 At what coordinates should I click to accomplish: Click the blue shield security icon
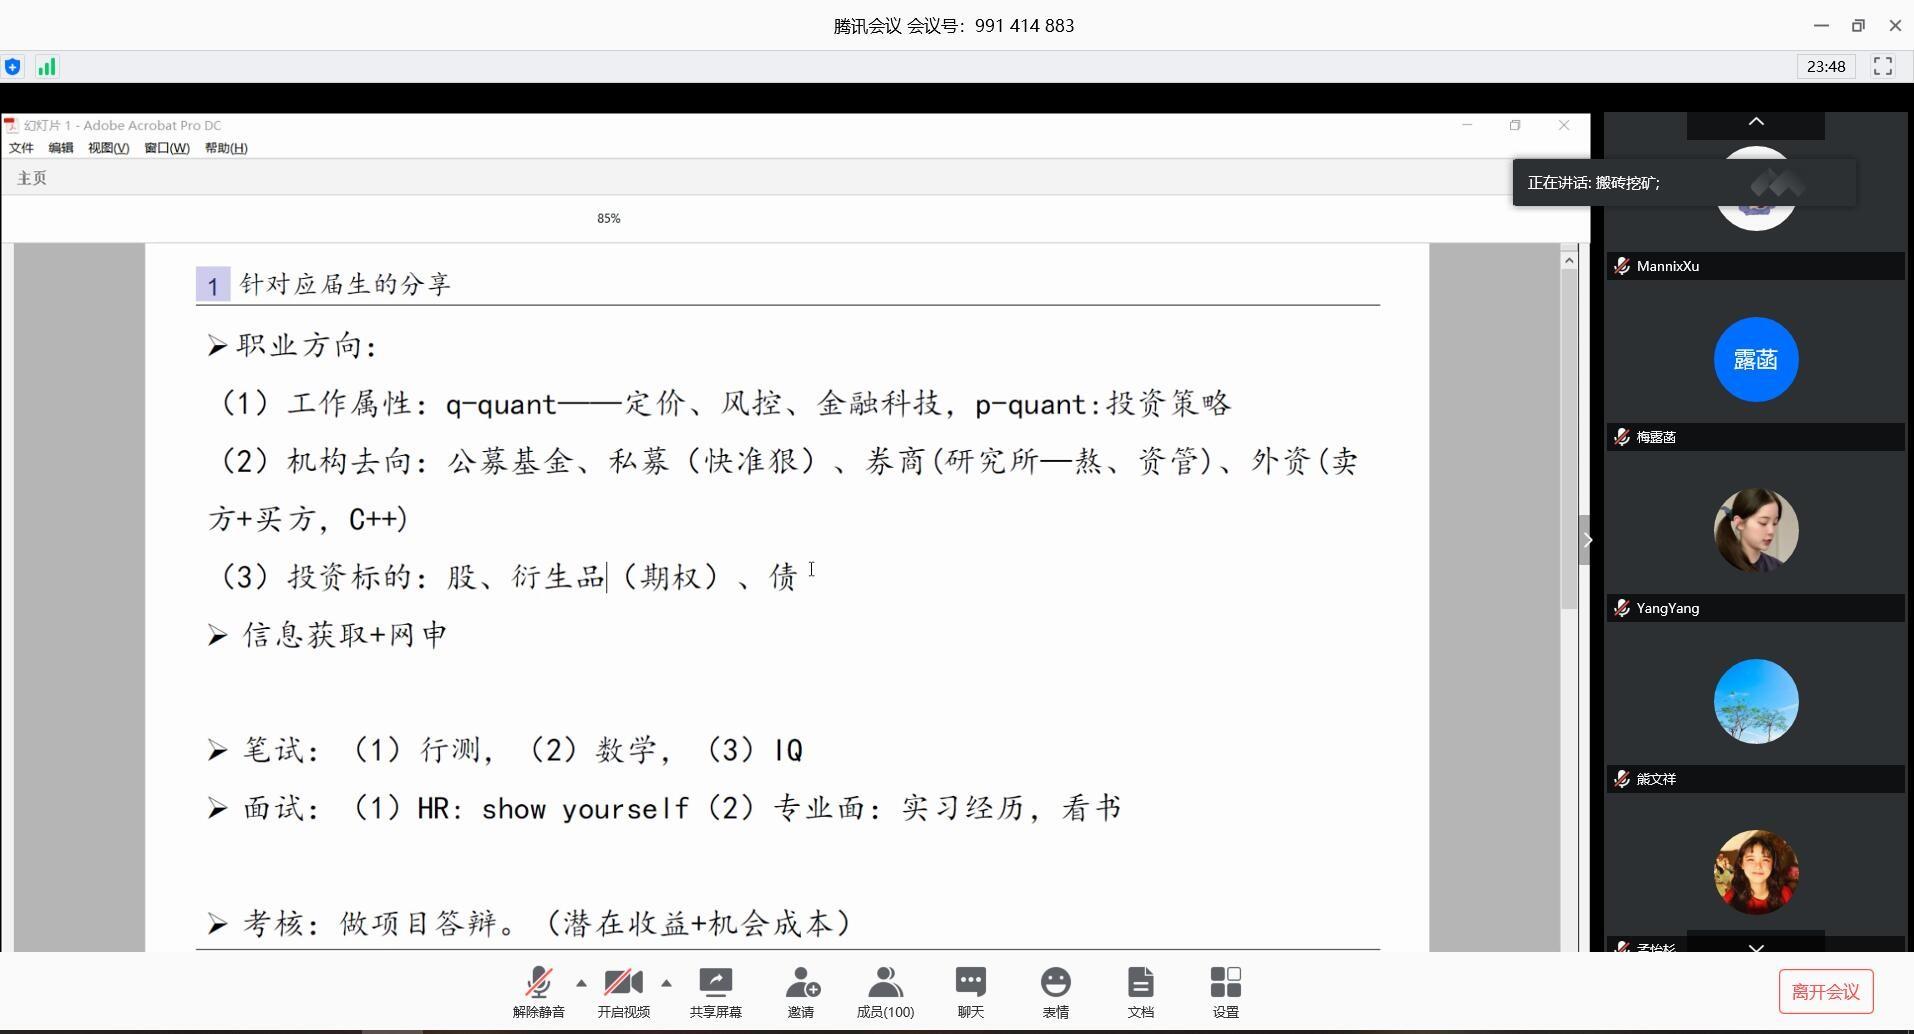[13, 67]
